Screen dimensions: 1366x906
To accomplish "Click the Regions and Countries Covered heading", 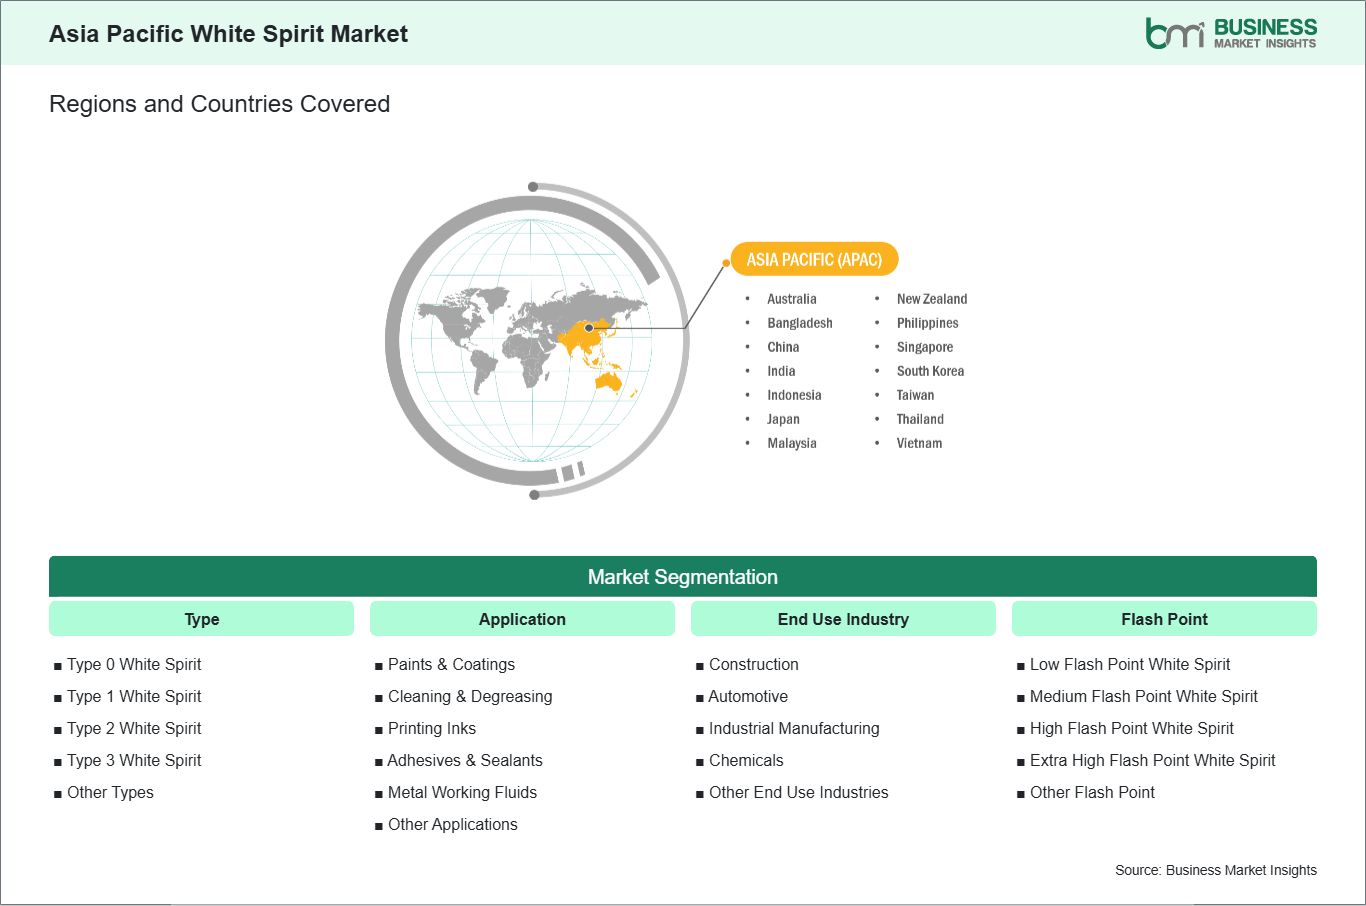I will pyautogui.click(x=219, y=104).
